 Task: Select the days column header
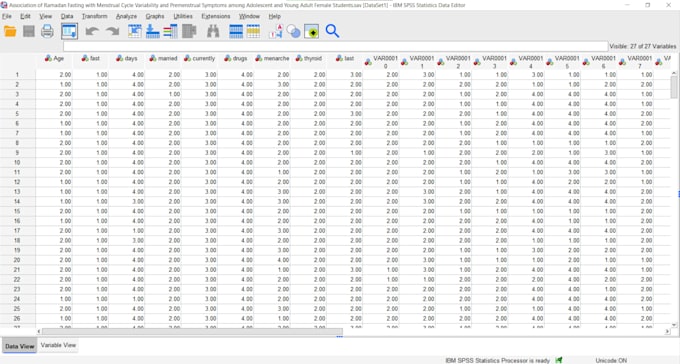[x=127, y=59]
